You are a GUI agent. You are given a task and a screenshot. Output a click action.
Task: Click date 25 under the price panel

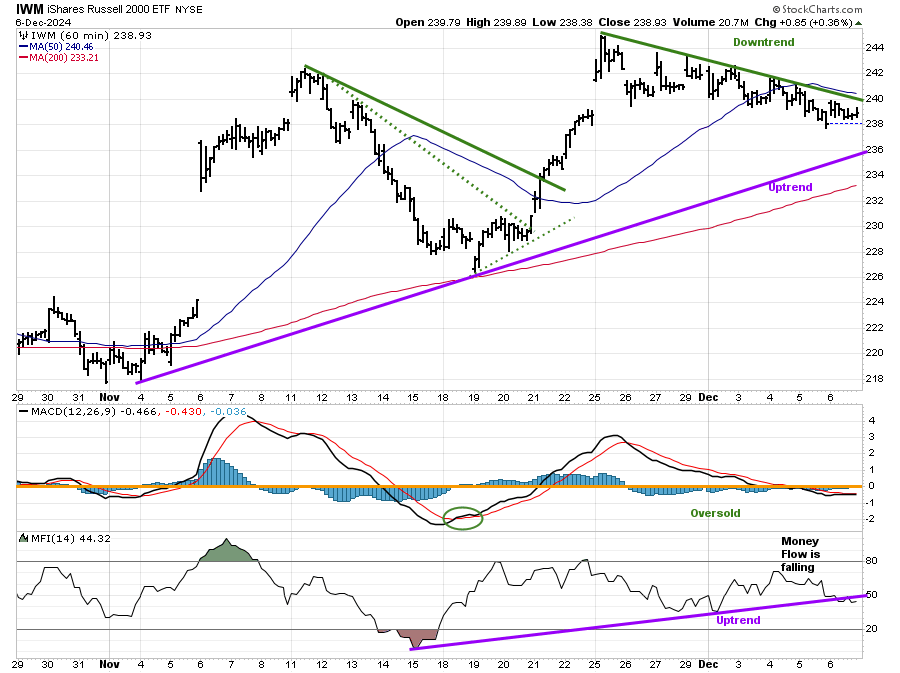coord(595,397)
